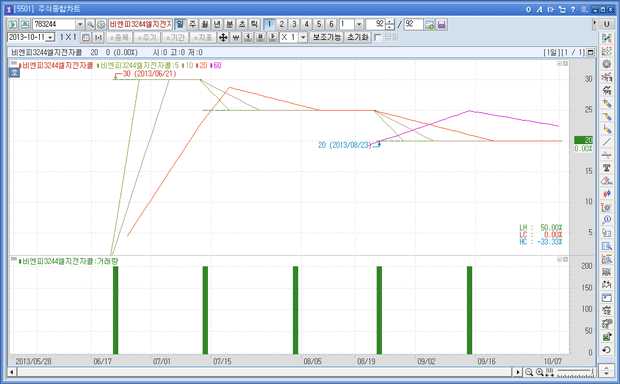Select preset tab number 2

[x=282, y=25]
